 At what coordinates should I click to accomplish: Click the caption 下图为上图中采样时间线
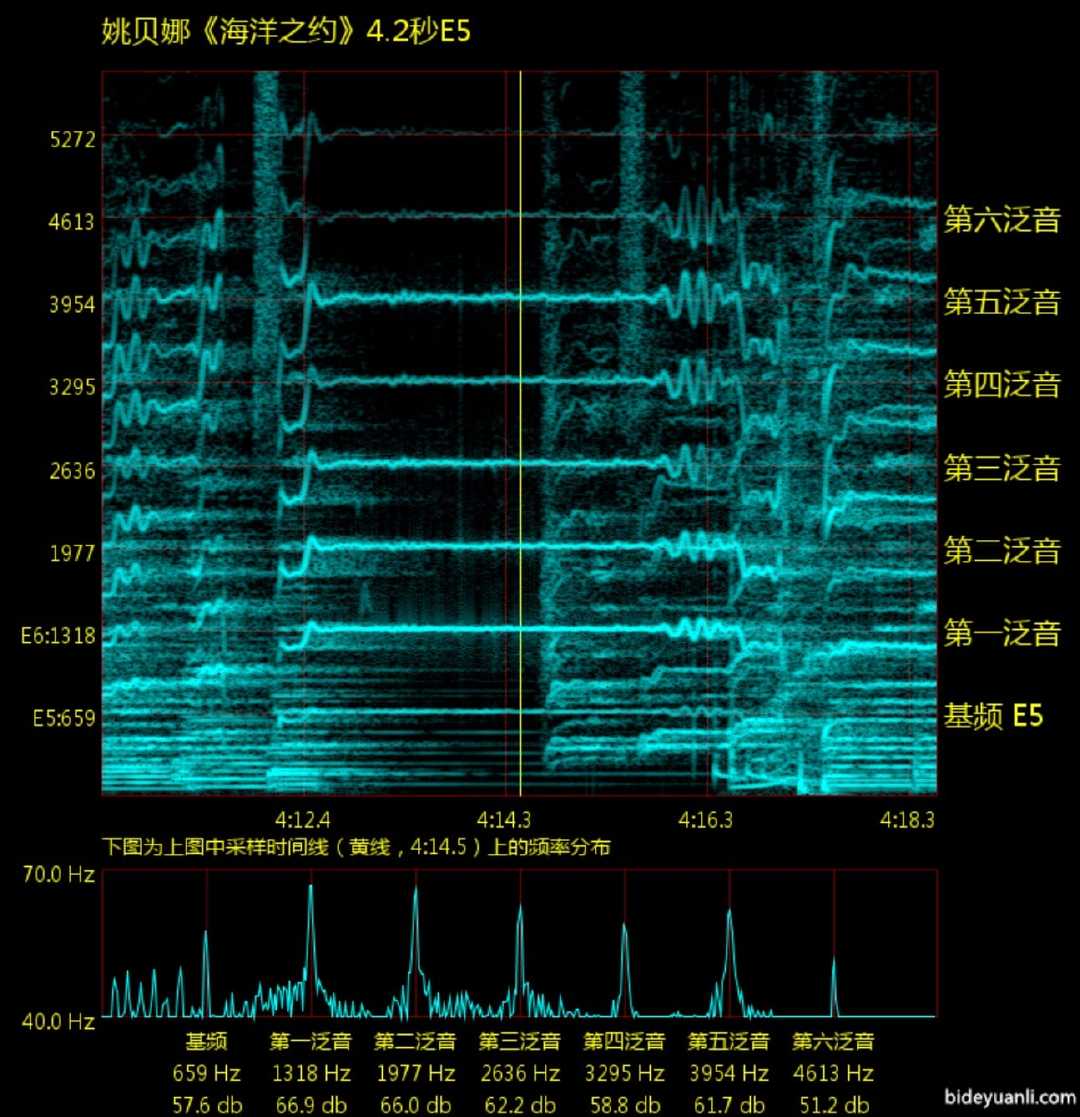(x=356, y=847)
